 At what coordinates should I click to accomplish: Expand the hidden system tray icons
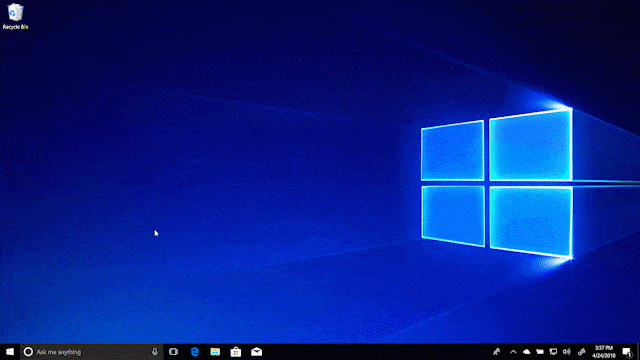tap(513, 352)
